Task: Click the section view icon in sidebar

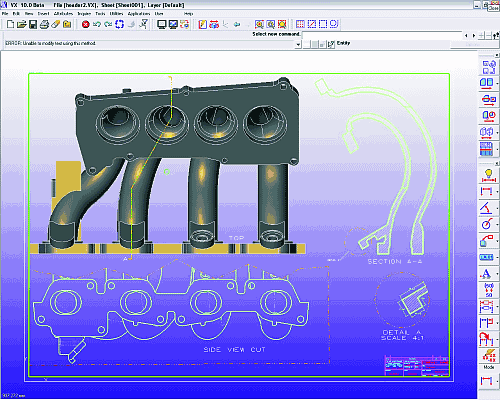Action: 489,100
